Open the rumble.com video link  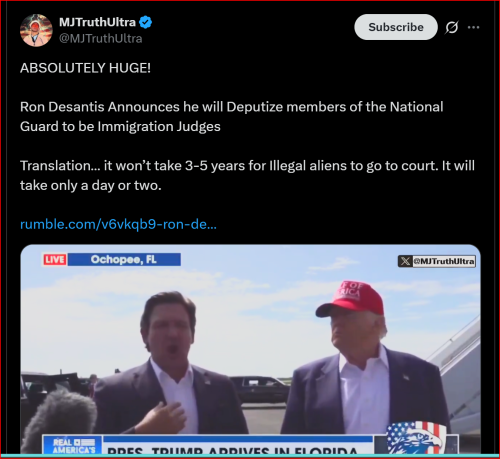point(118,224)
